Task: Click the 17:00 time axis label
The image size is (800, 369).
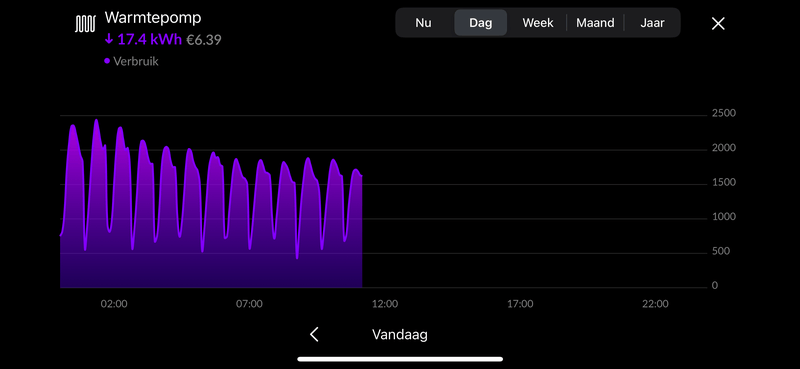Action: (520, 304)
